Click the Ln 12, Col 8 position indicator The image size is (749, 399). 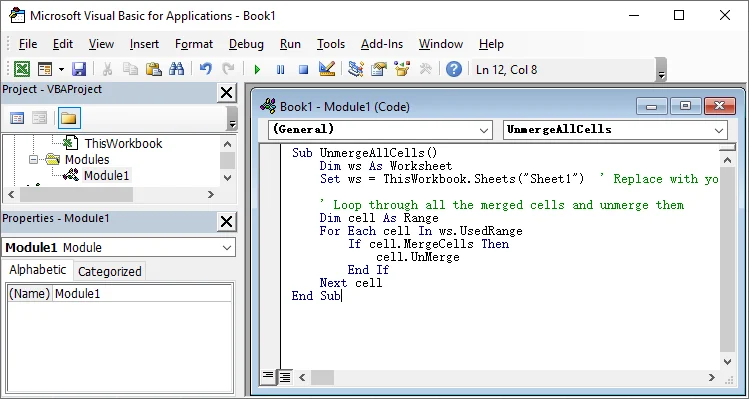tap(507, 70)
